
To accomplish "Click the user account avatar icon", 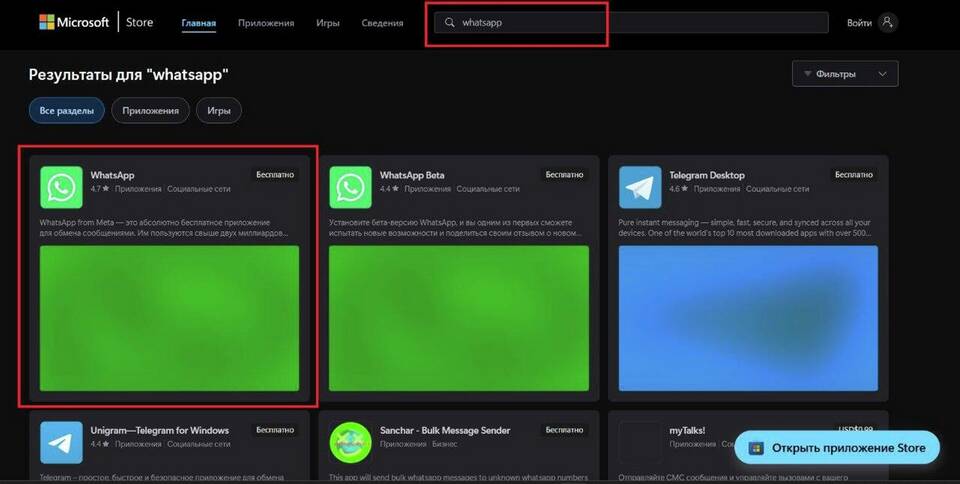I will coord(887,22).
